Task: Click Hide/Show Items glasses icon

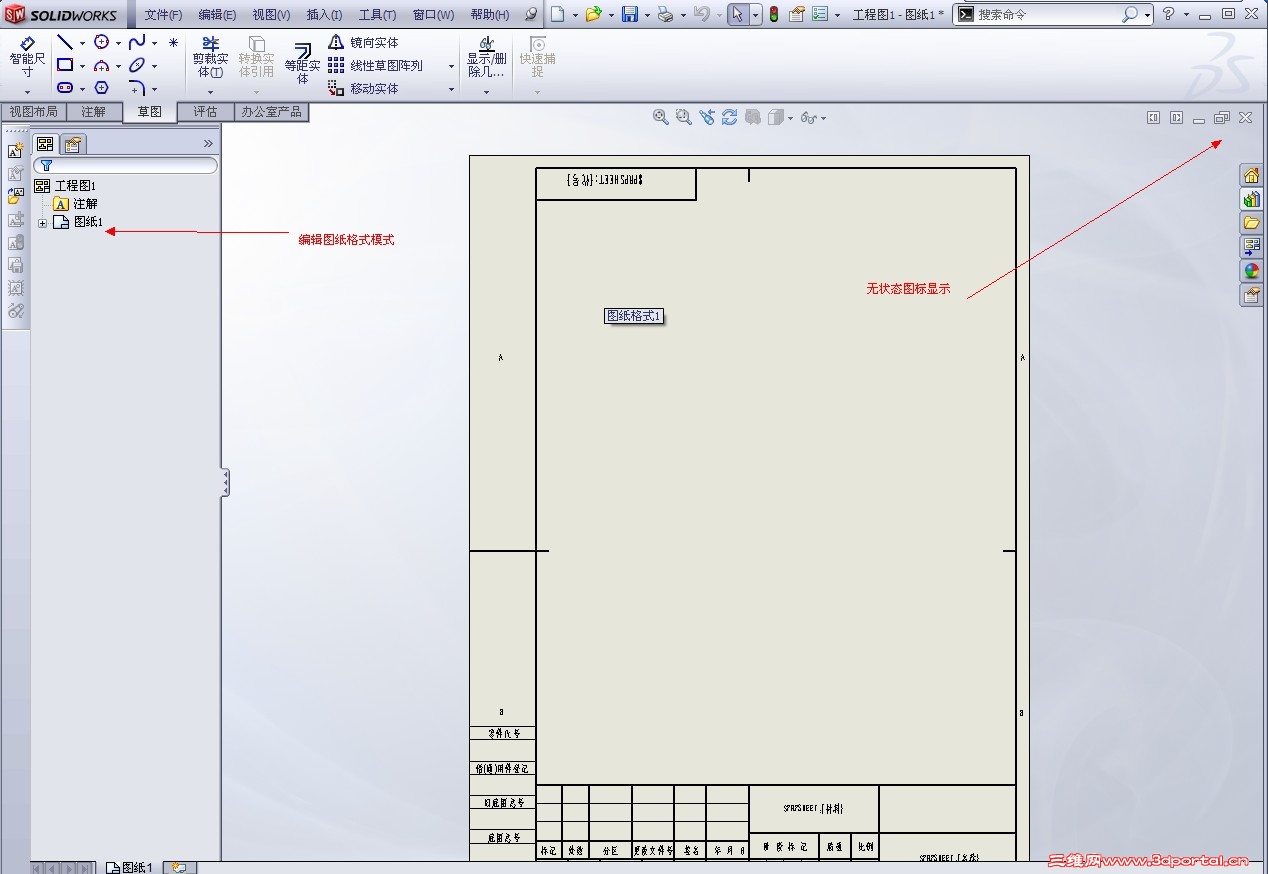Action: (809, 118)
